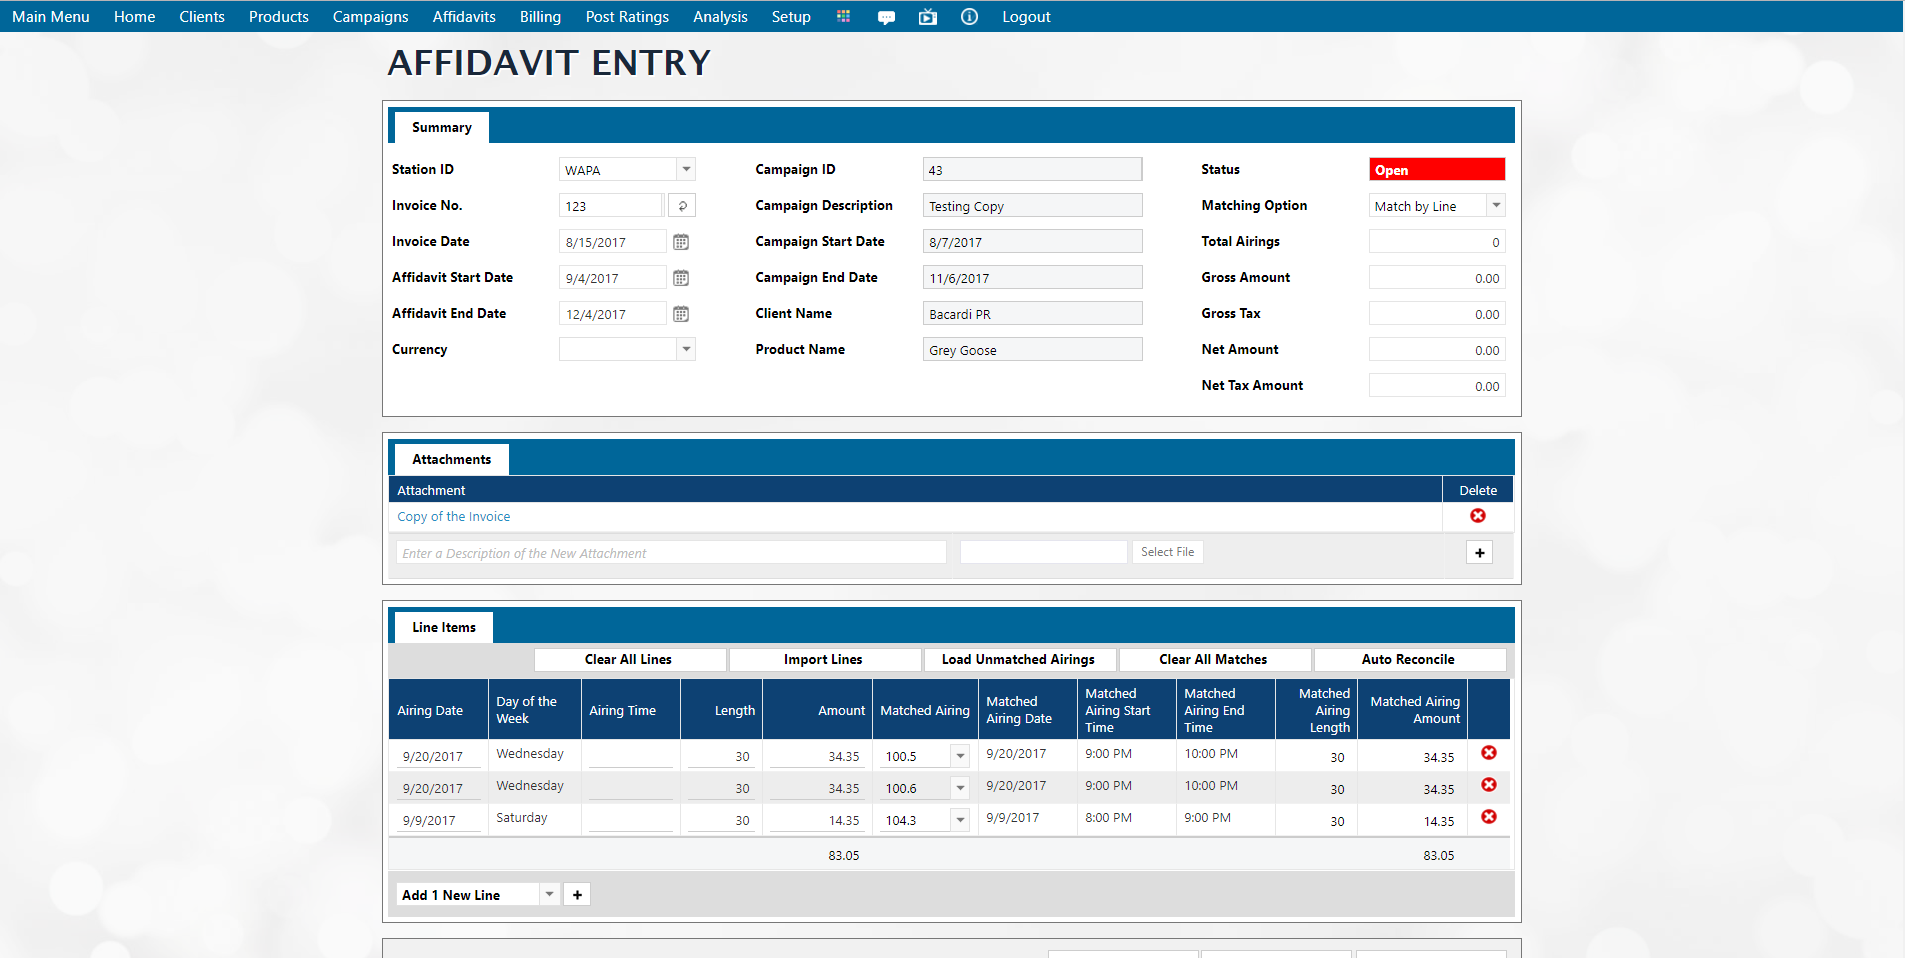Delete the Saturday 9/9/2017 line item
The height and width of the screenshot is (958, 1905).
click(1488, 817)
